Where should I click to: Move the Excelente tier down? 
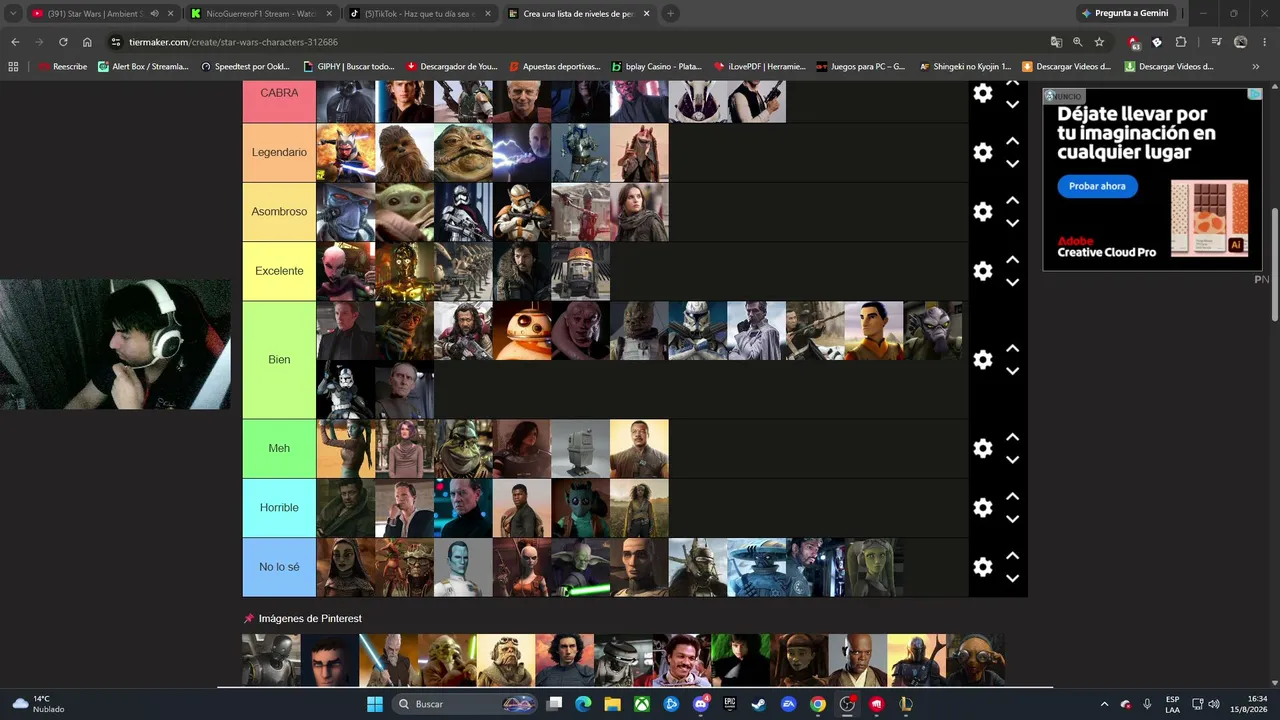[1012, 282]
